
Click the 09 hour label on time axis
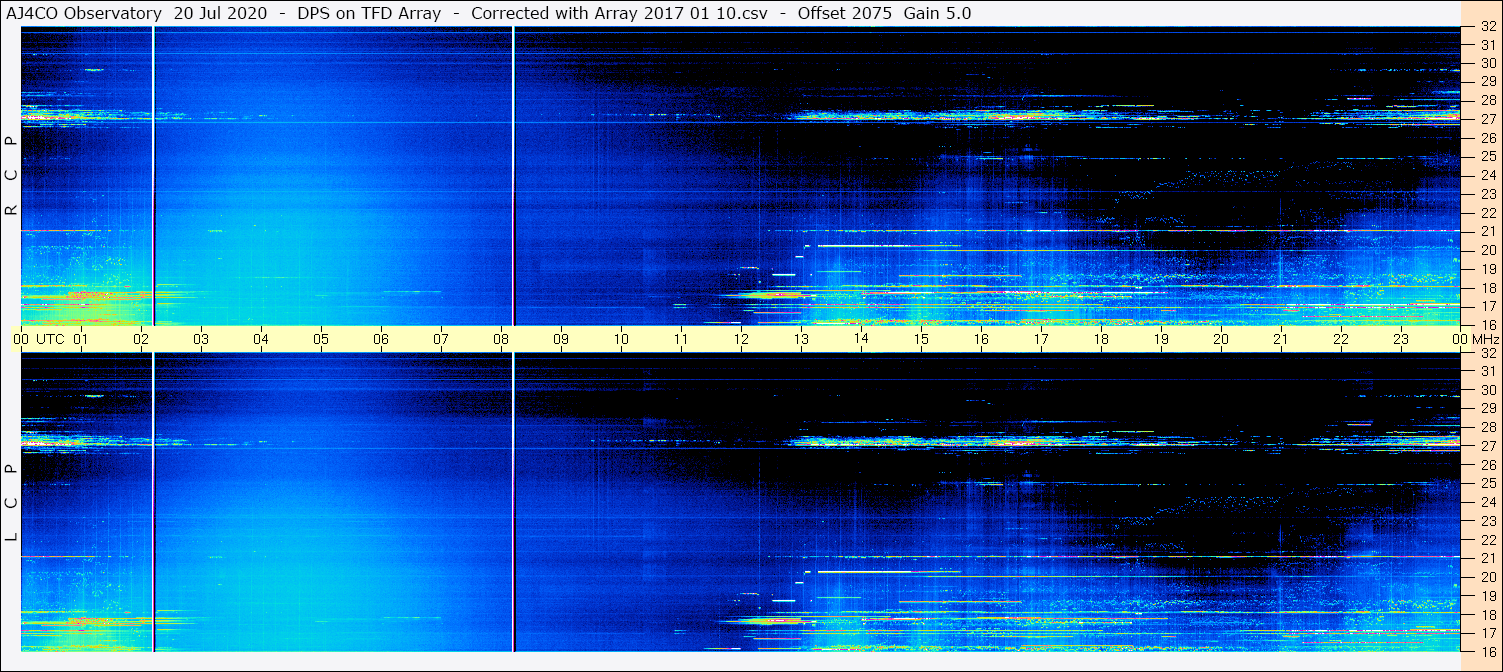561,339
